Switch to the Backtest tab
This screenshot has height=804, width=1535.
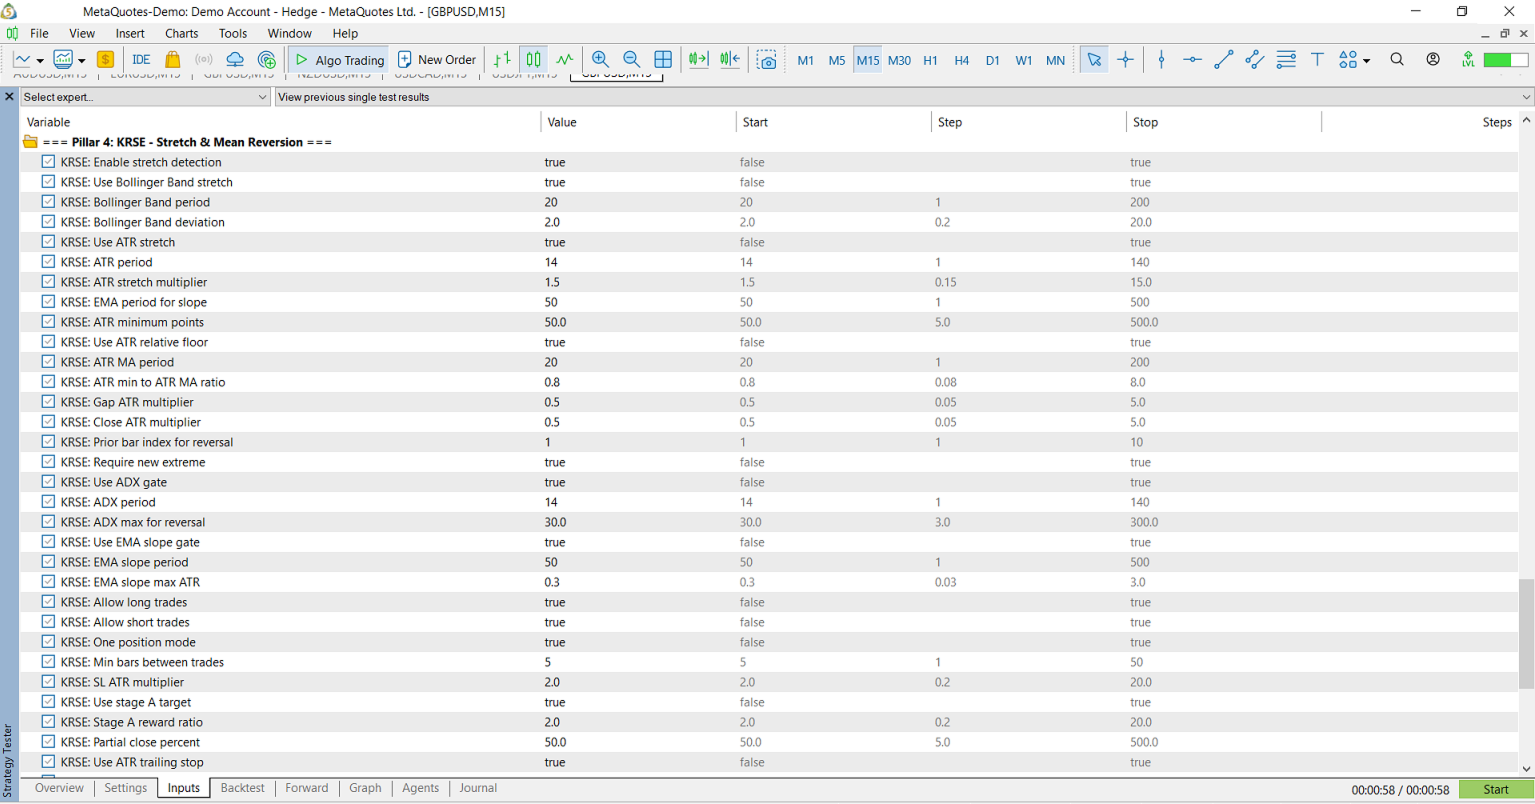click(x=242, y=788)
